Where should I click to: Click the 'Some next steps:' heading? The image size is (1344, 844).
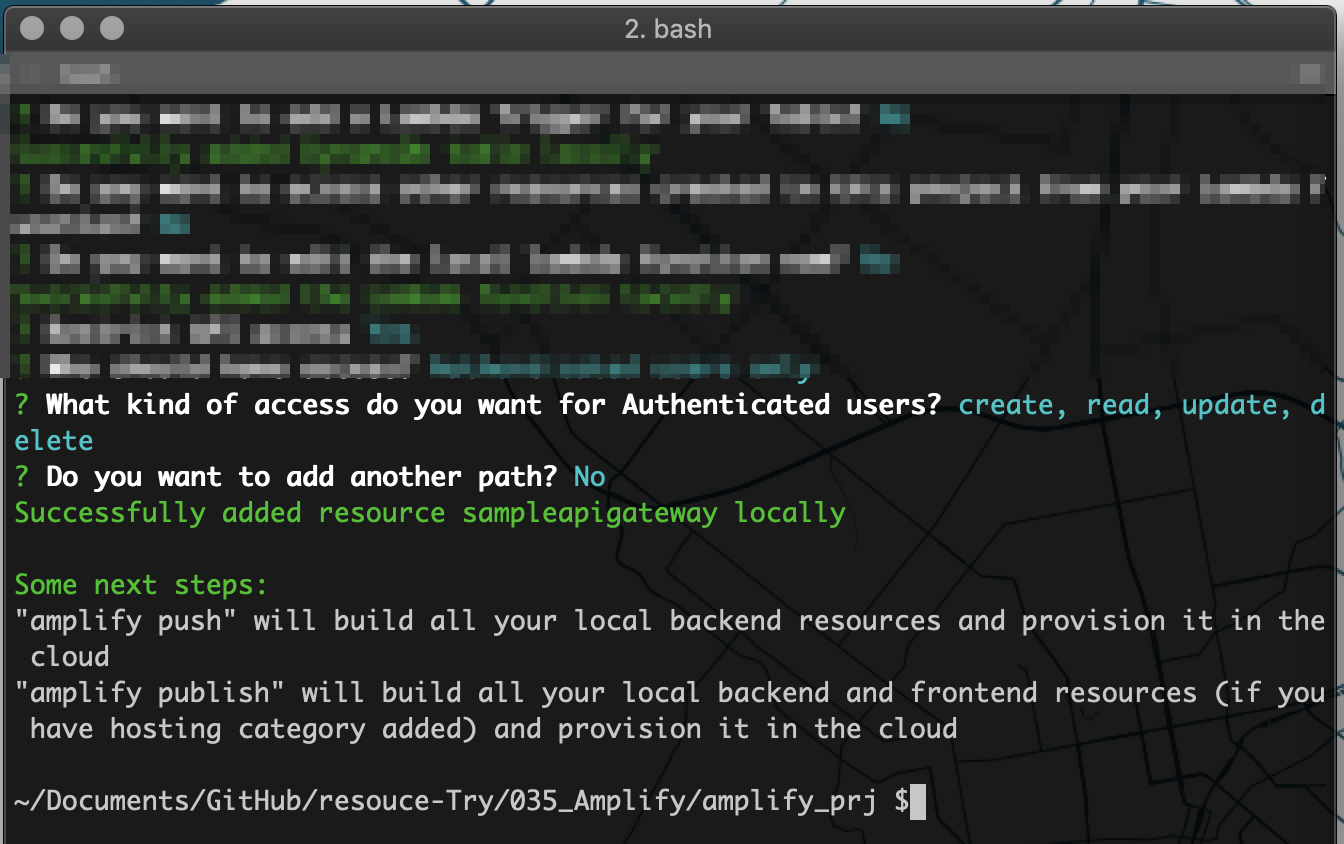point(141,585)
